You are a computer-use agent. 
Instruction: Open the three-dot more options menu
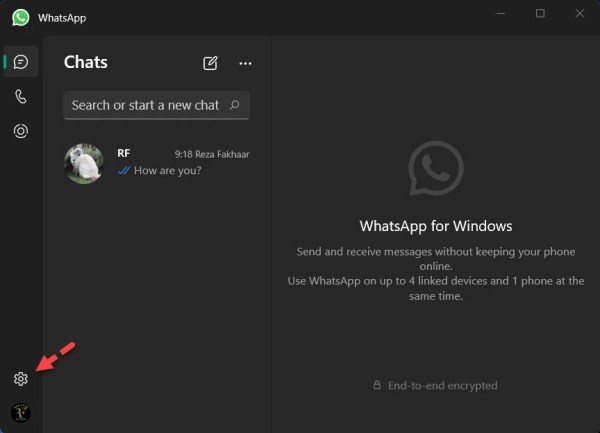click(x=245, y=63)
